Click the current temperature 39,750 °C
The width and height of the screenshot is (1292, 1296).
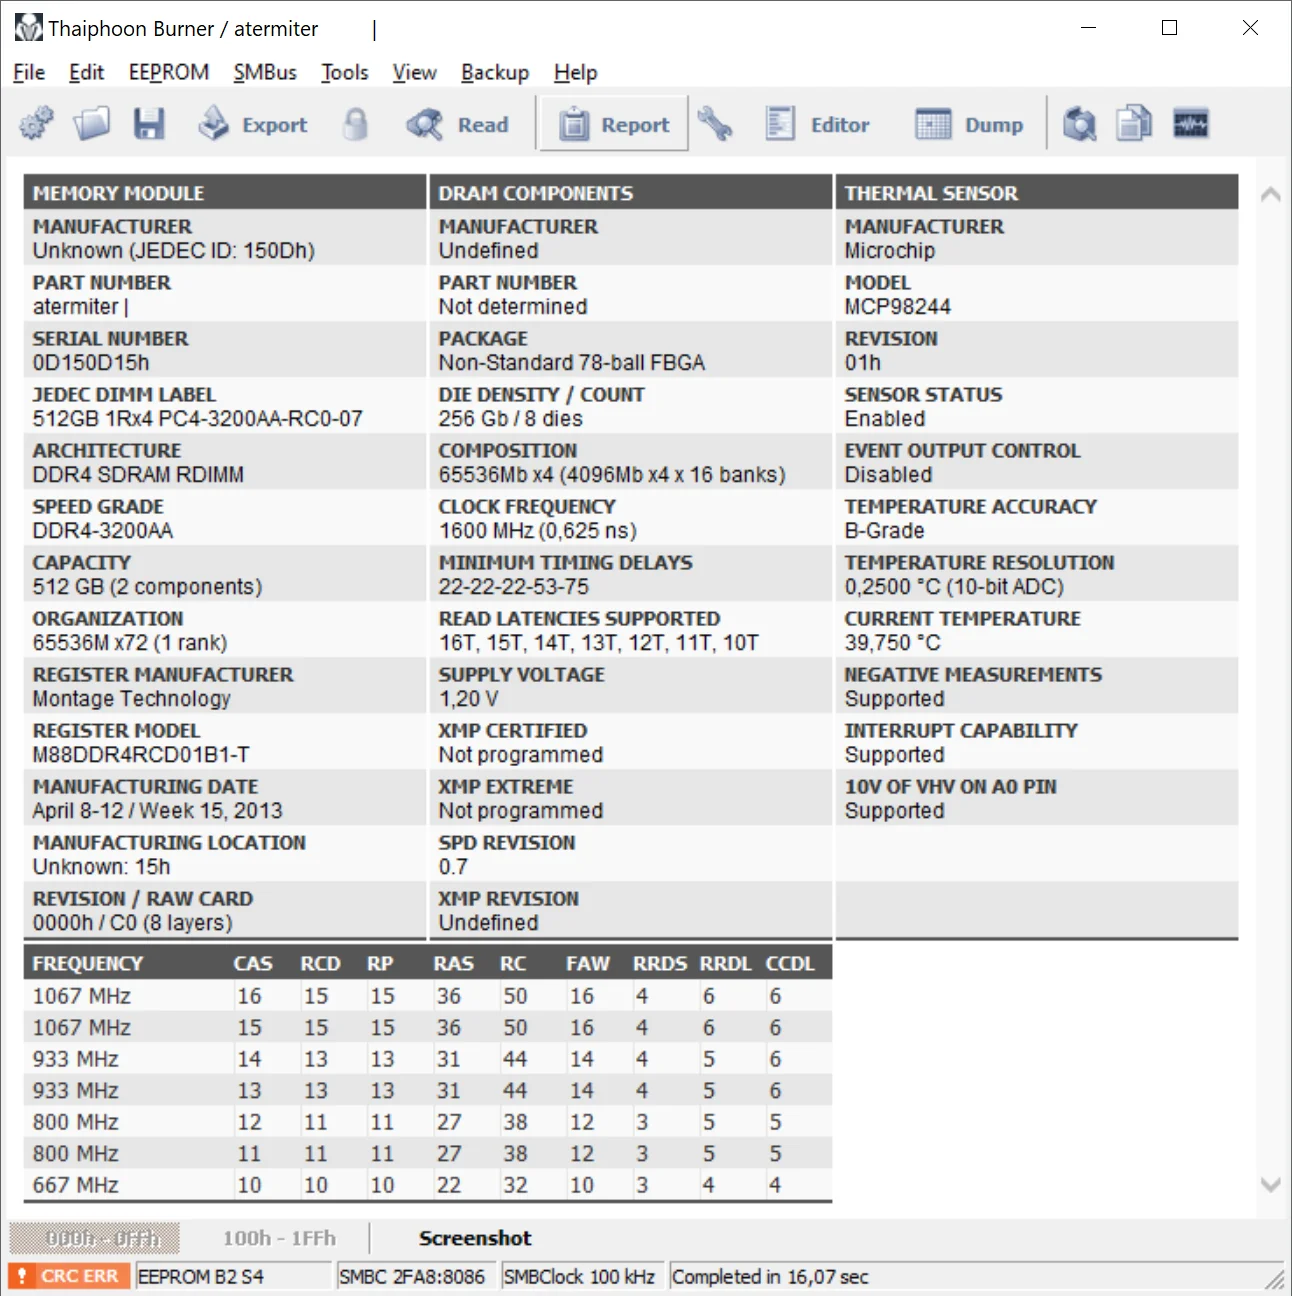click(x=893, y=643)
